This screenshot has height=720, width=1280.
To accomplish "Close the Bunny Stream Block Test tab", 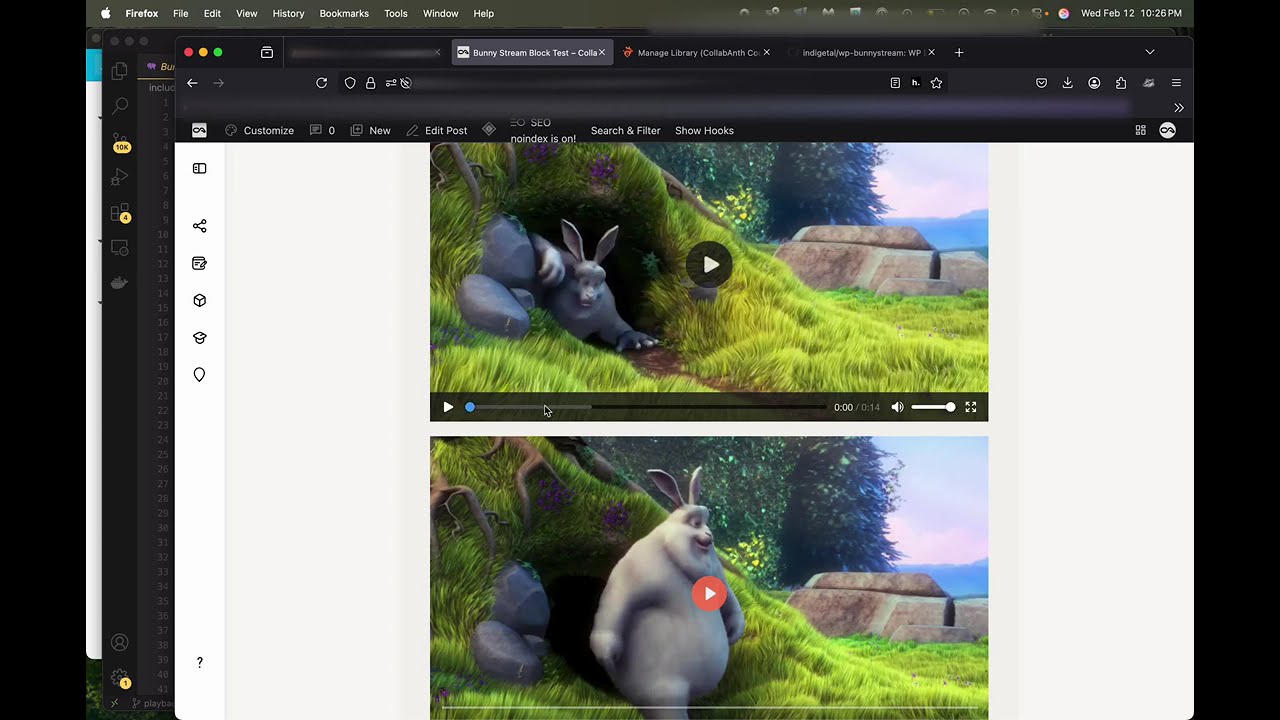I will click(602, 52).
